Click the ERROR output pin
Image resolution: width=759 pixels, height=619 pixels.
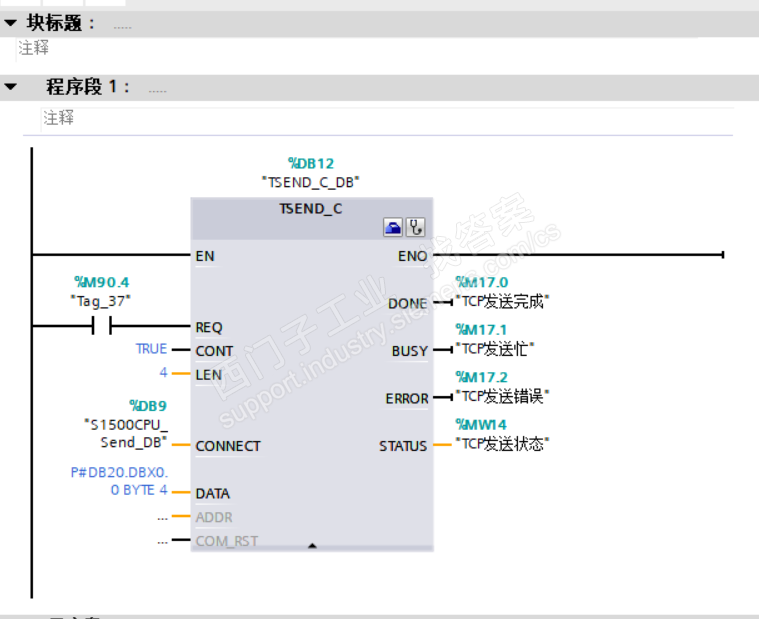[407, 398]
